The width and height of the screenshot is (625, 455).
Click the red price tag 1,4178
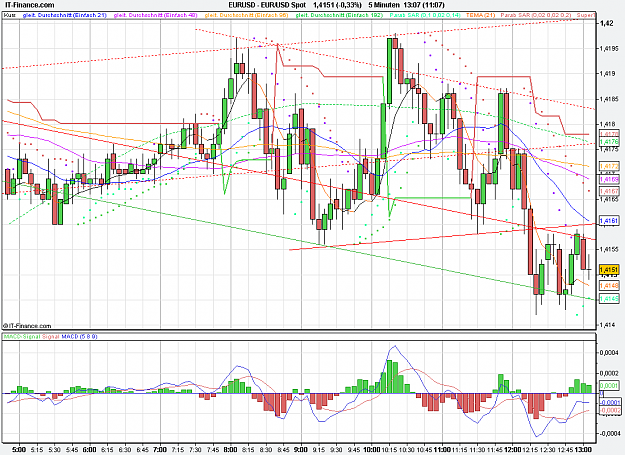[x=609, y=134]
